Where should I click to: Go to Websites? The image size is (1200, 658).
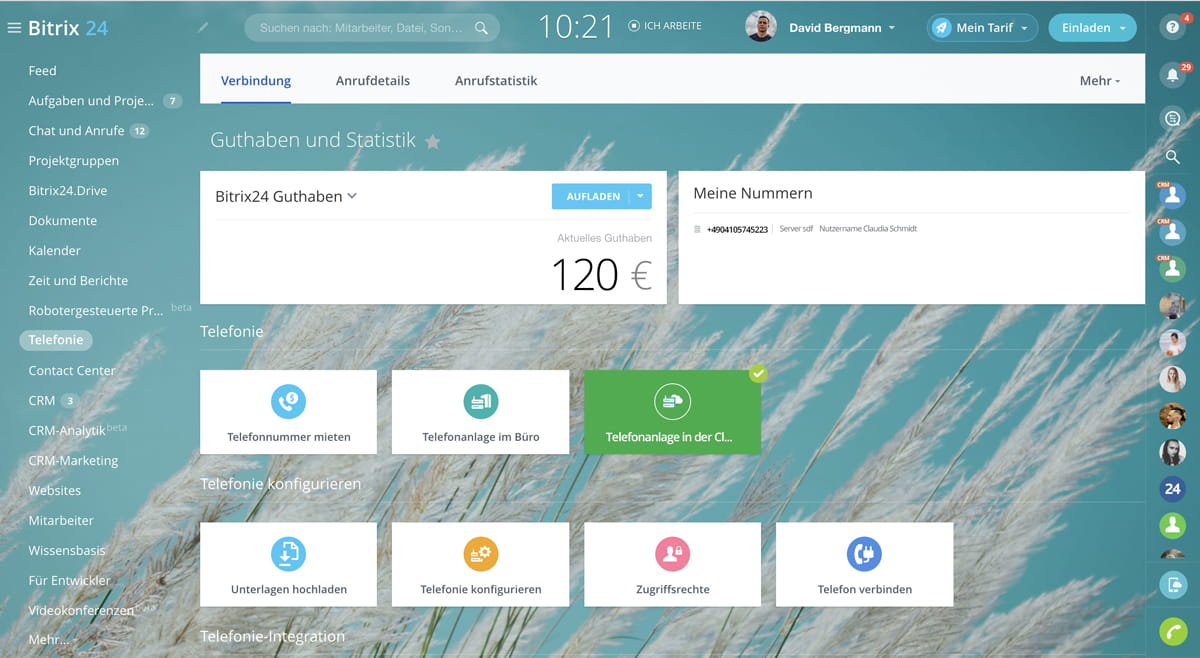pos(55,491)
